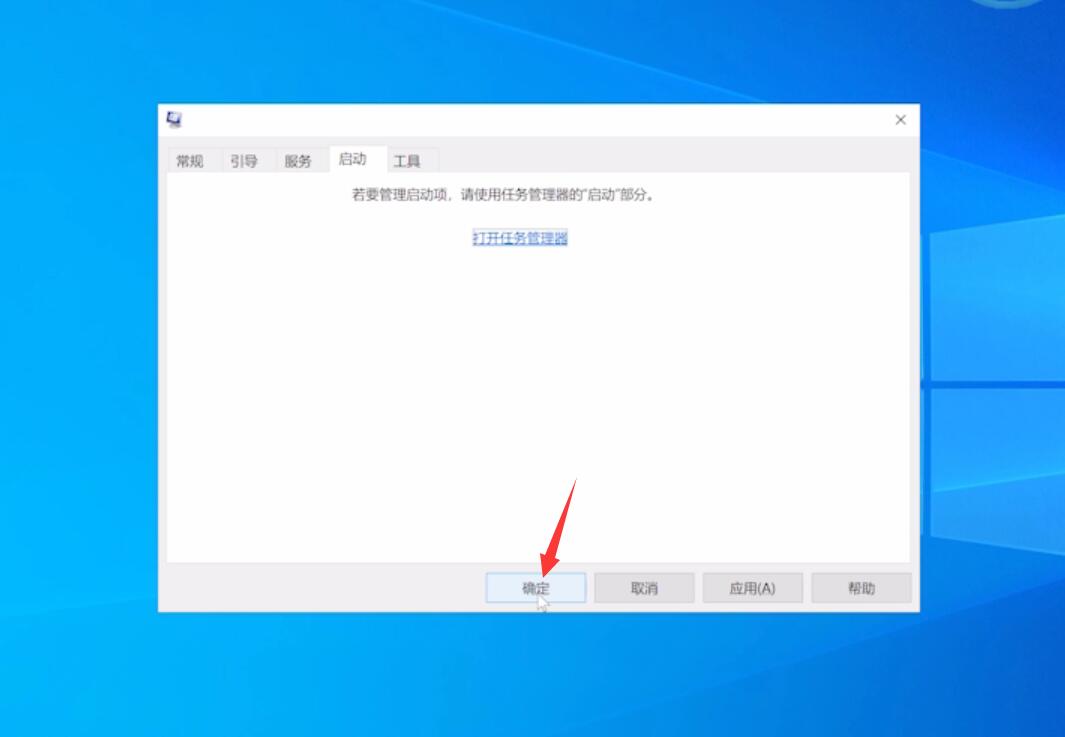Click the text 若要管理启动项 message

coord(503,195)
